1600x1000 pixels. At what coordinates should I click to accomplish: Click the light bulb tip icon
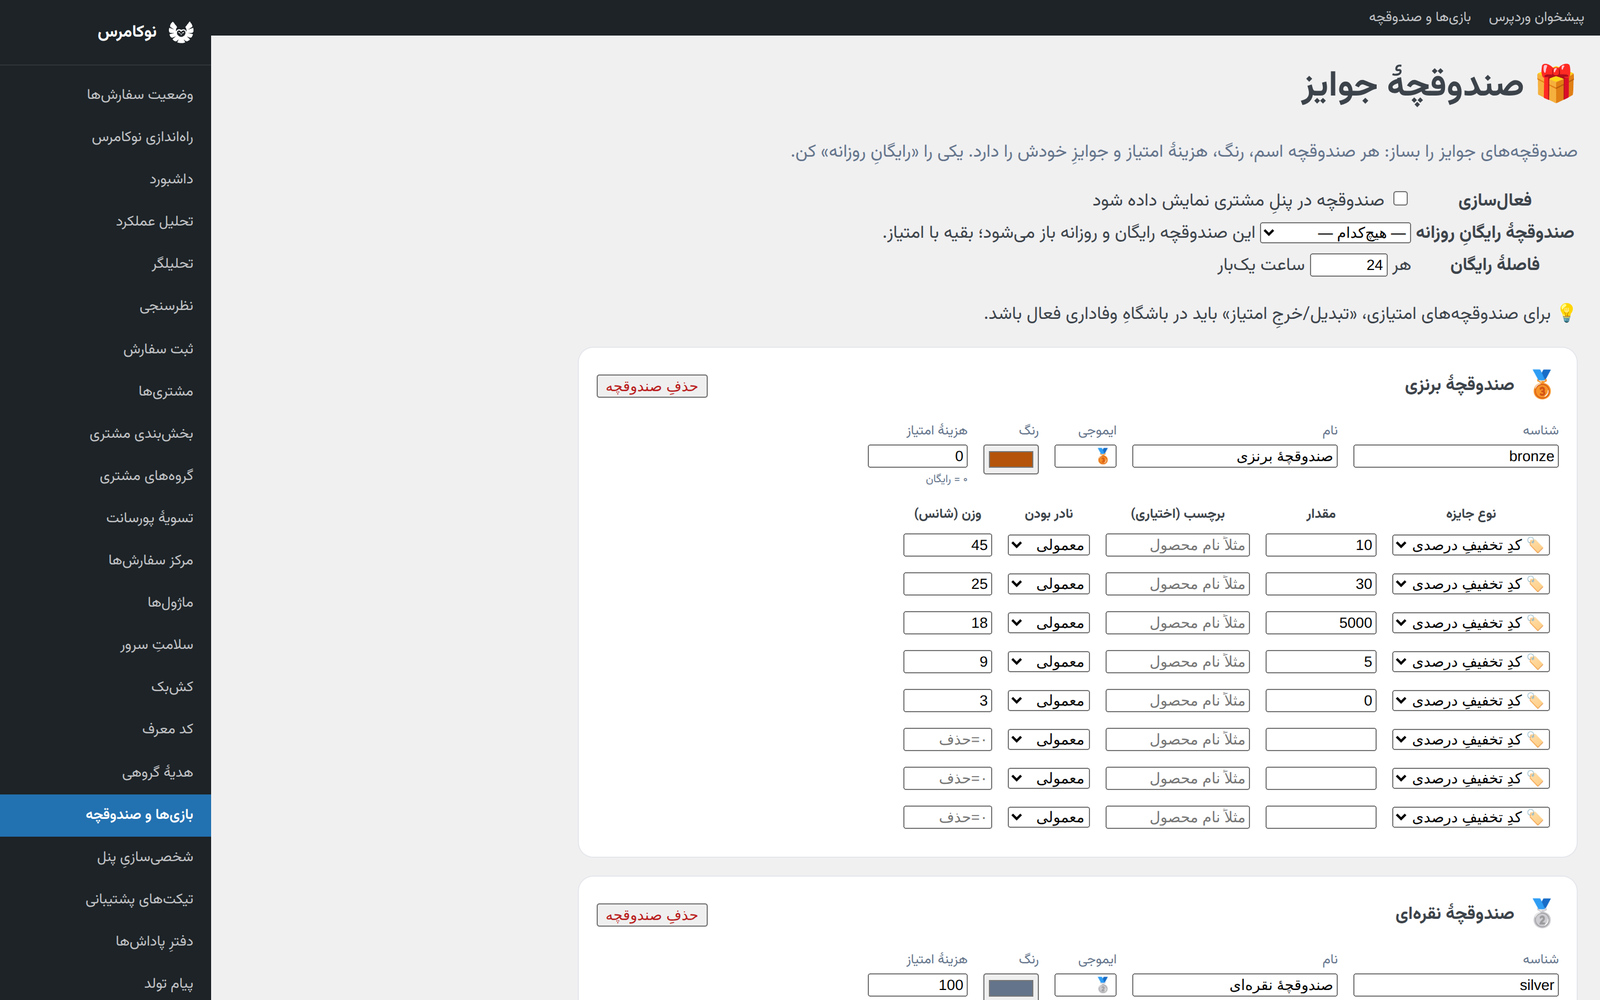(1566, 313)
